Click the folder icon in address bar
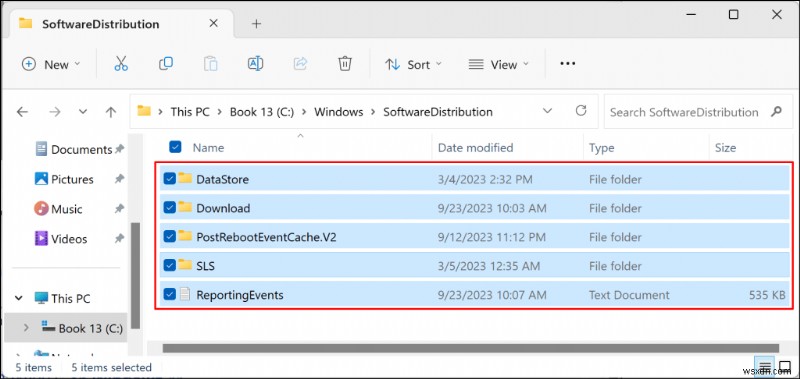This screenshot has height=379, width=800. (144, 111)
